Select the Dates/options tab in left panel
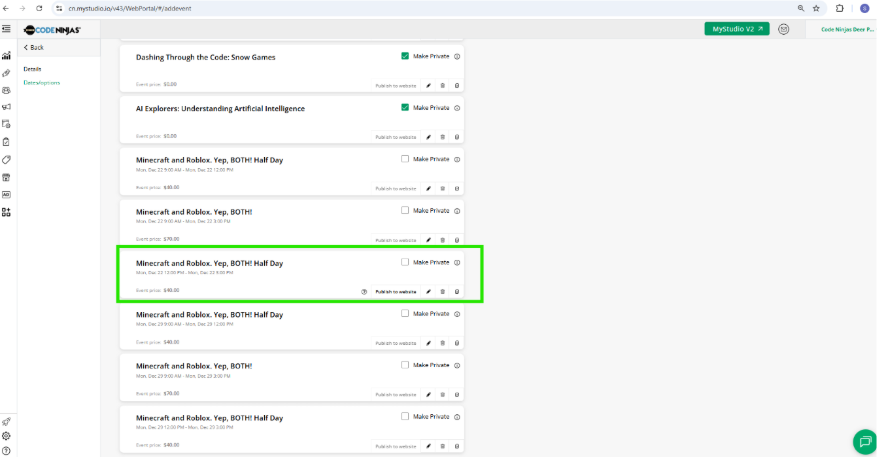This screenshot has height=457, width=877. pyautogui.click(x=42, y=82)
